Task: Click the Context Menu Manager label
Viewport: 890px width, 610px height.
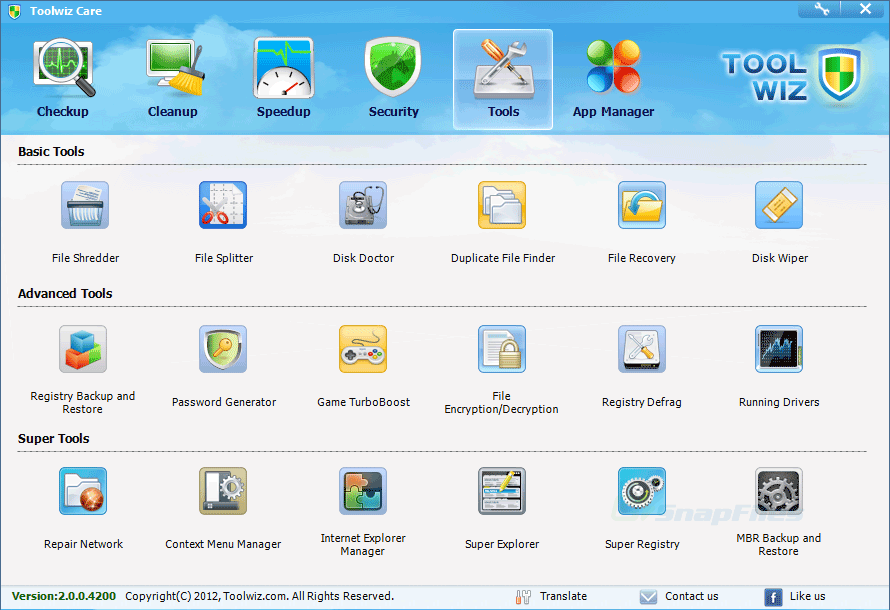Action: [x=223, y=544]
